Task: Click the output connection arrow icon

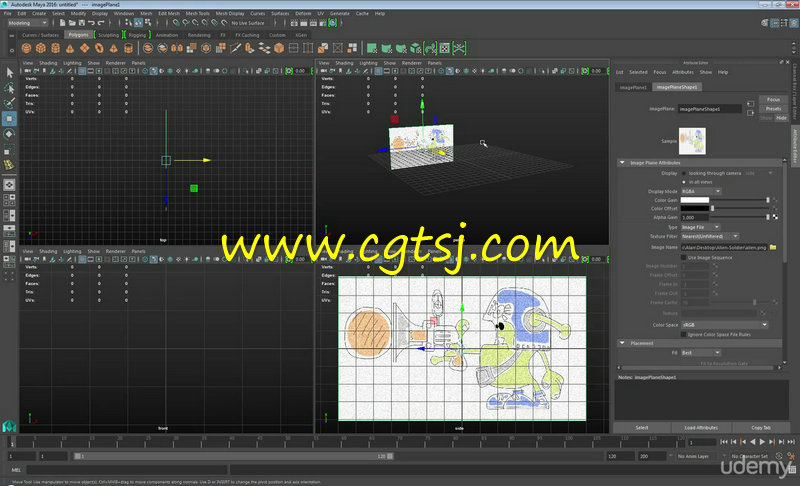Action: point(751,113)
